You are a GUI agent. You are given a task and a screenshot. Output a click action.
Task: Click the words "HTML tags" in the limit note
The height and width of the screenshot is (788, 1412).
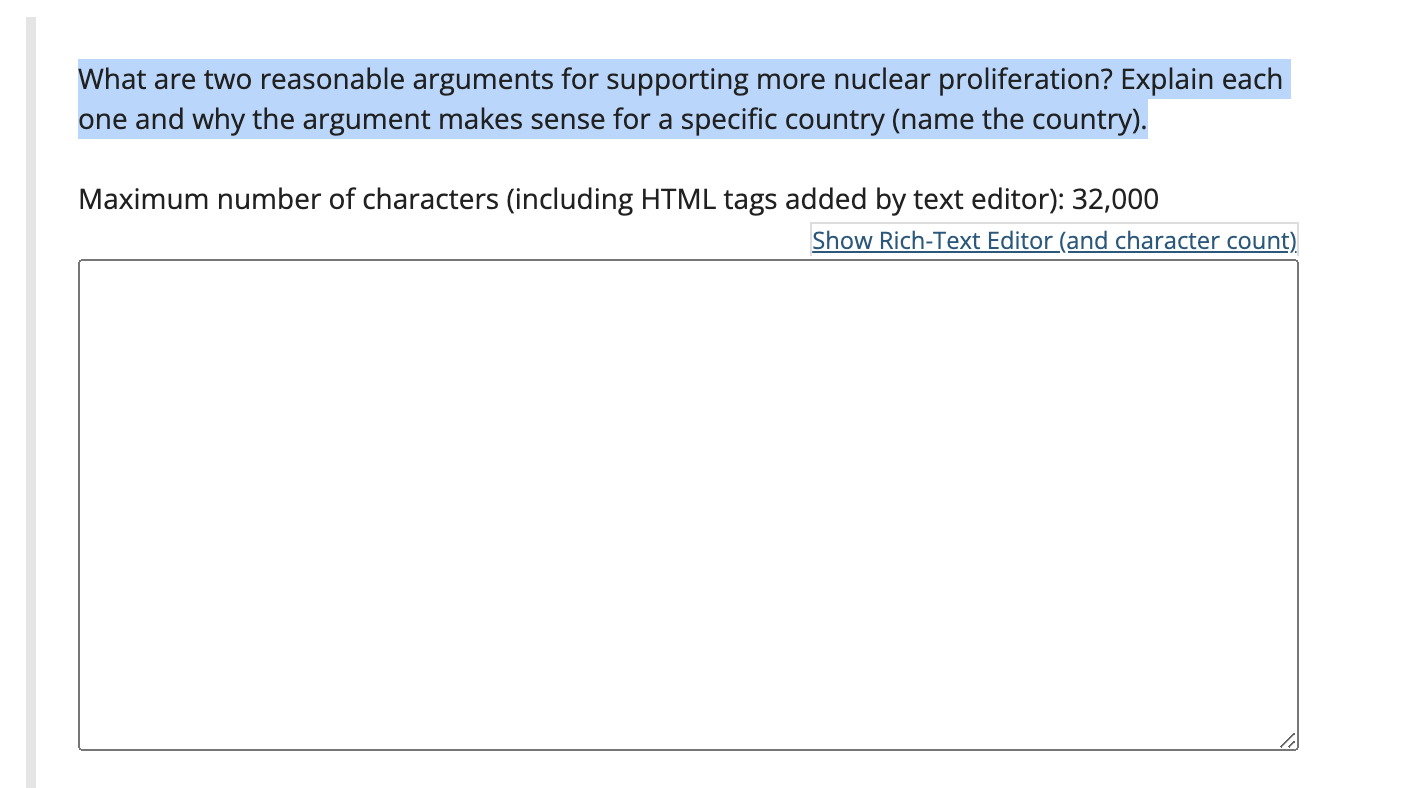click(708, 199)
